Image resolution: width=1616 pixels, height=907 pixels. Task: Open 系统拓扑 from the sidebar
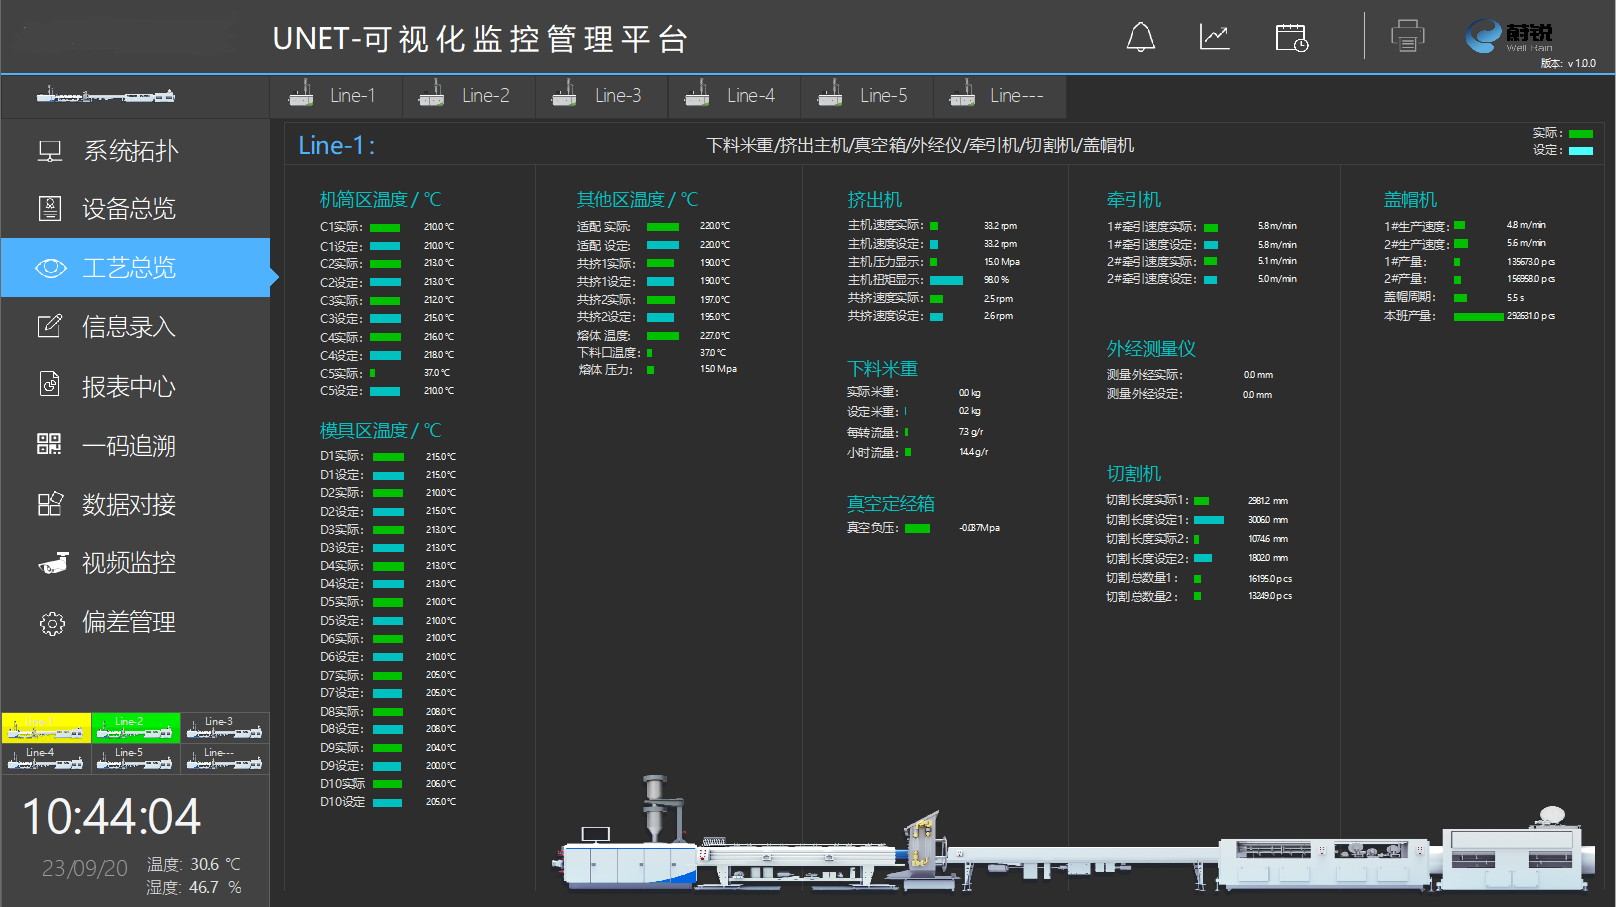click(130, 151)
